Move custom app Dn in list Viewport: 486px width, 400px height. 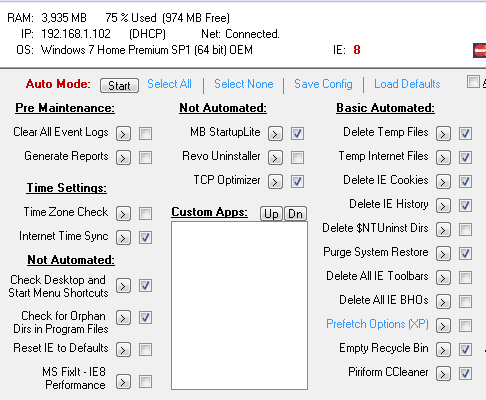[295, 214]
